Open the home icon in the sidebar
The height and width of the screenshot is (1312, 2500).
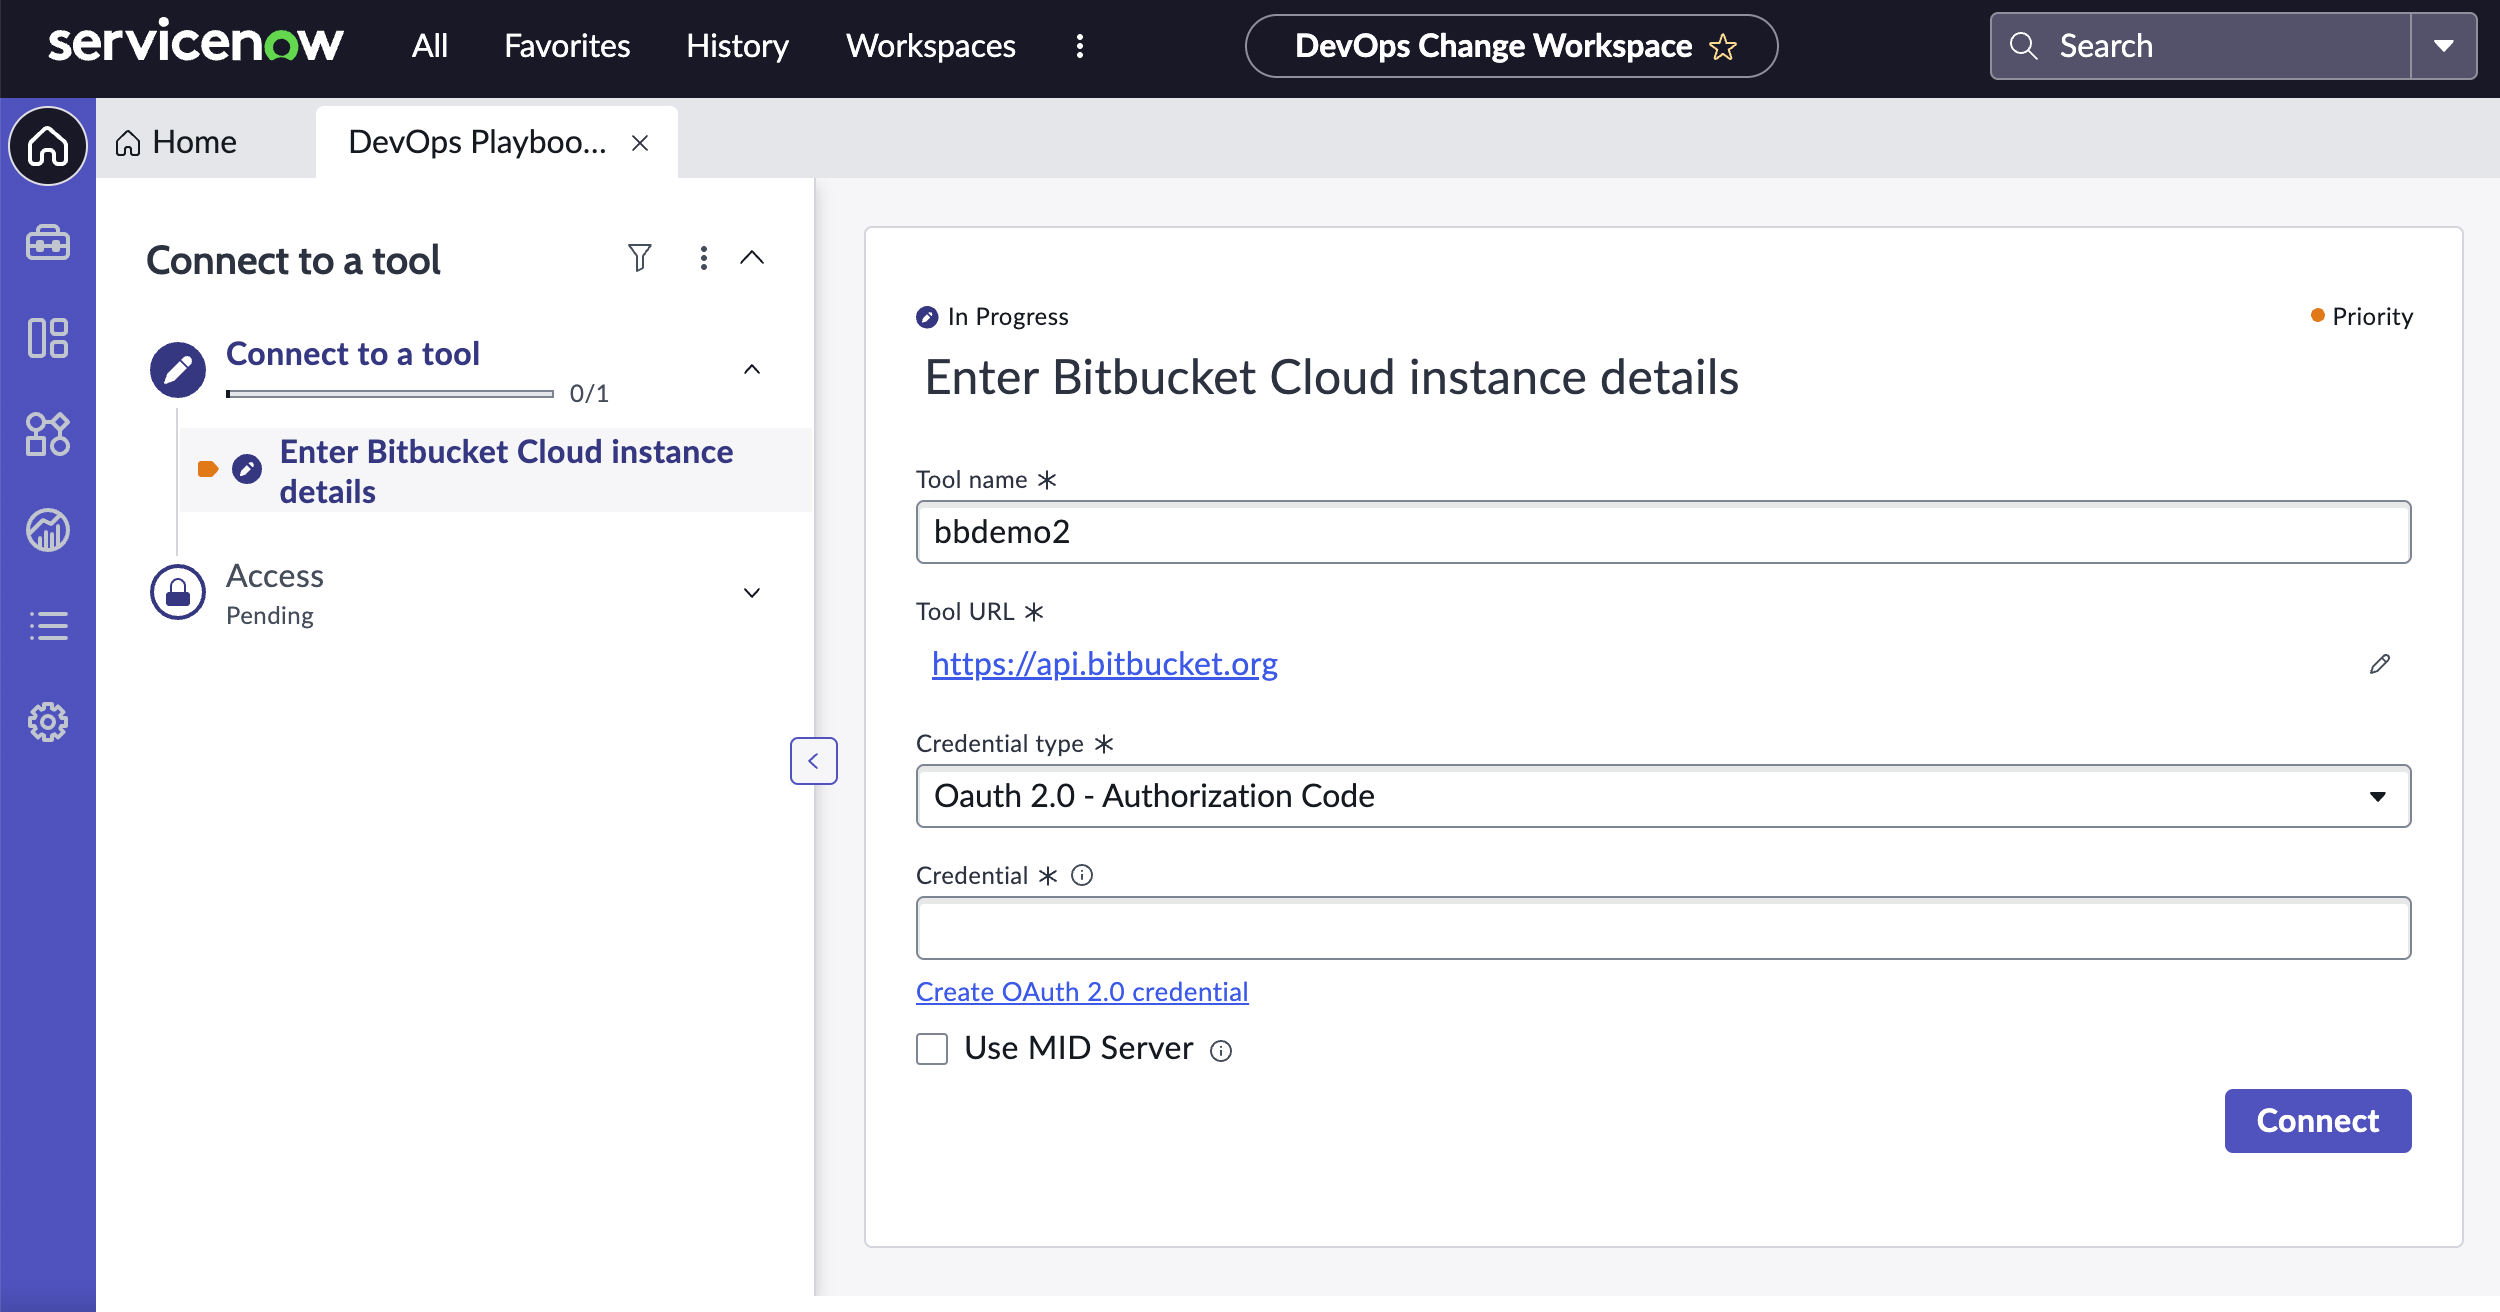[x=48, y=146]
